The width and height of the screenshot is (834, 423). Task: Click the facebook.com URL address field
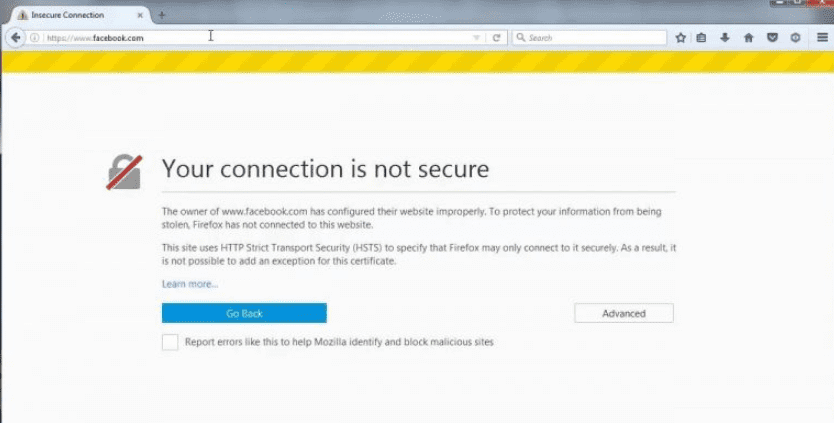pyautogui.click(x=258, y=38)
